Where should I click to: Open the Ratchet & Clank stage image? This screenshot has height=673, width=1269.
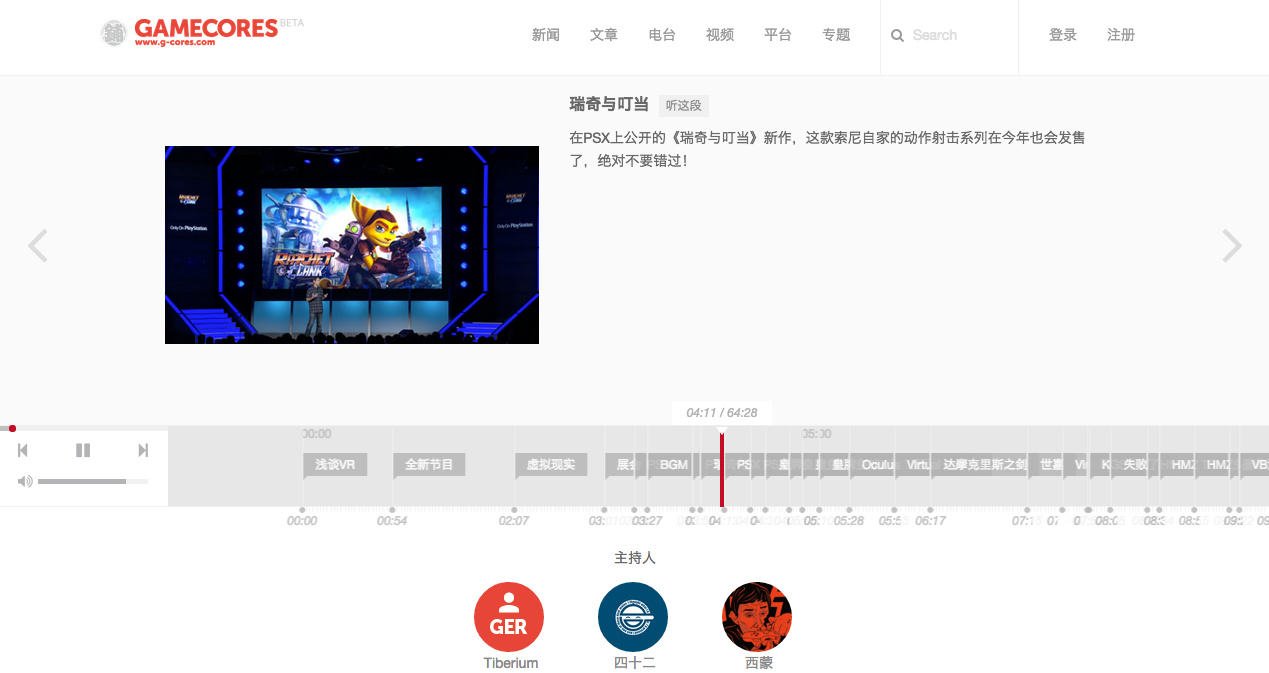[x=352, y=245]
